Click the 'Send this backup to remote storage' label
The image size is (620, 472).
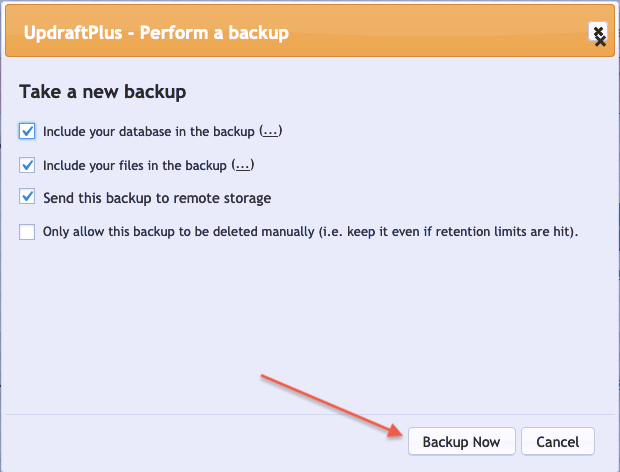point(157,198)
